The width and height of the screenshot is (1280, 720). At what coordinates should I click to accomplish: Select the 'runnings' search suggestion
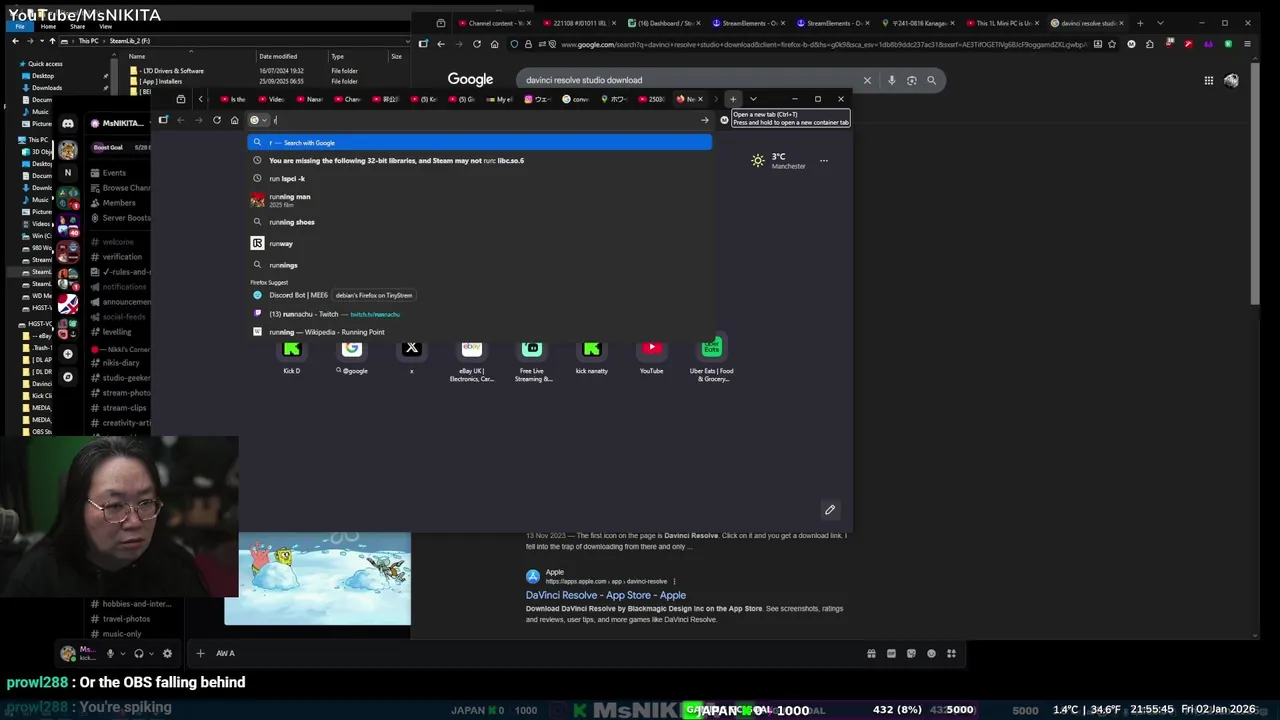[480, 265]
